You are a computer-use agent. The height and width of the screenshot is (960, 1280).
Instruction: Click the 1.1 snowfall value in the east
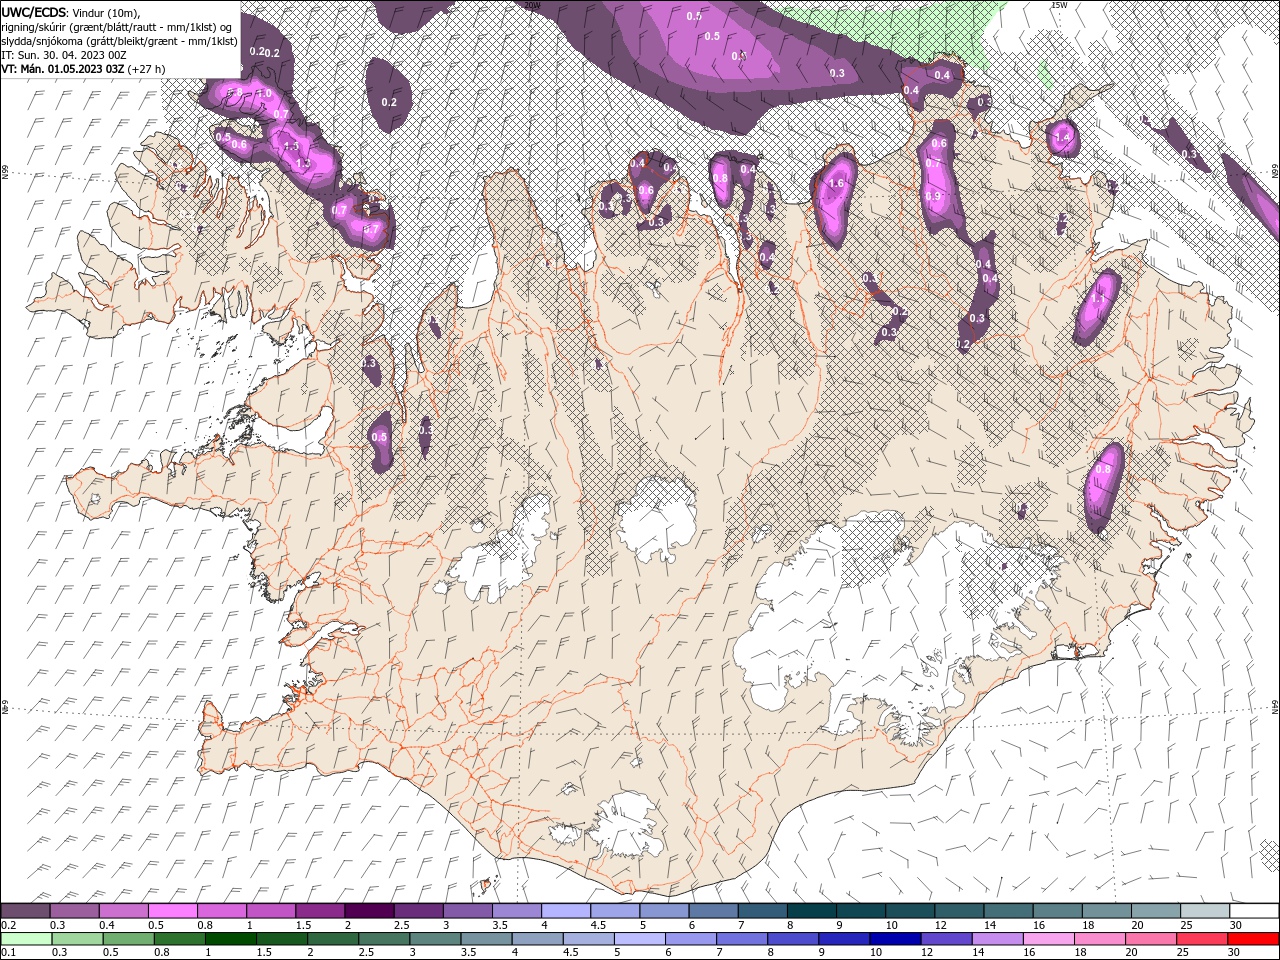coord(1098,299)
